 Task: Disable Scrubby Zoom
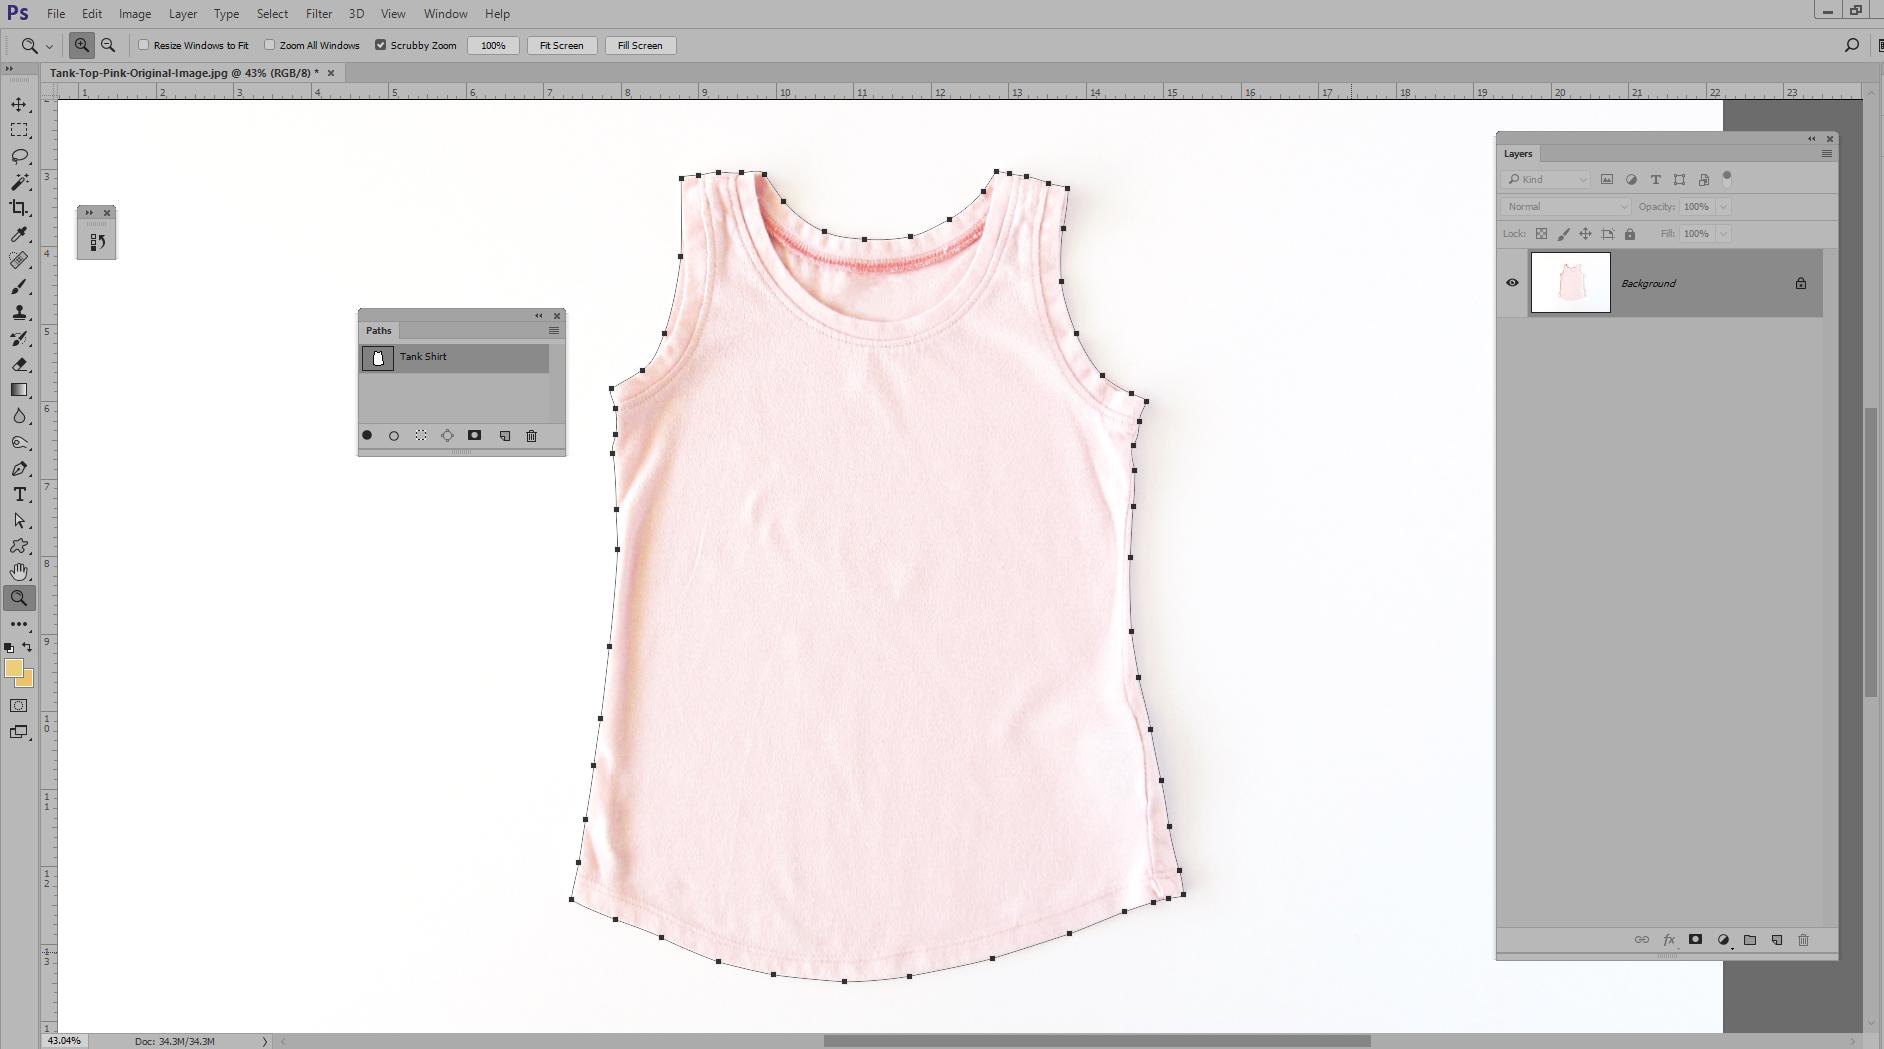381,45
